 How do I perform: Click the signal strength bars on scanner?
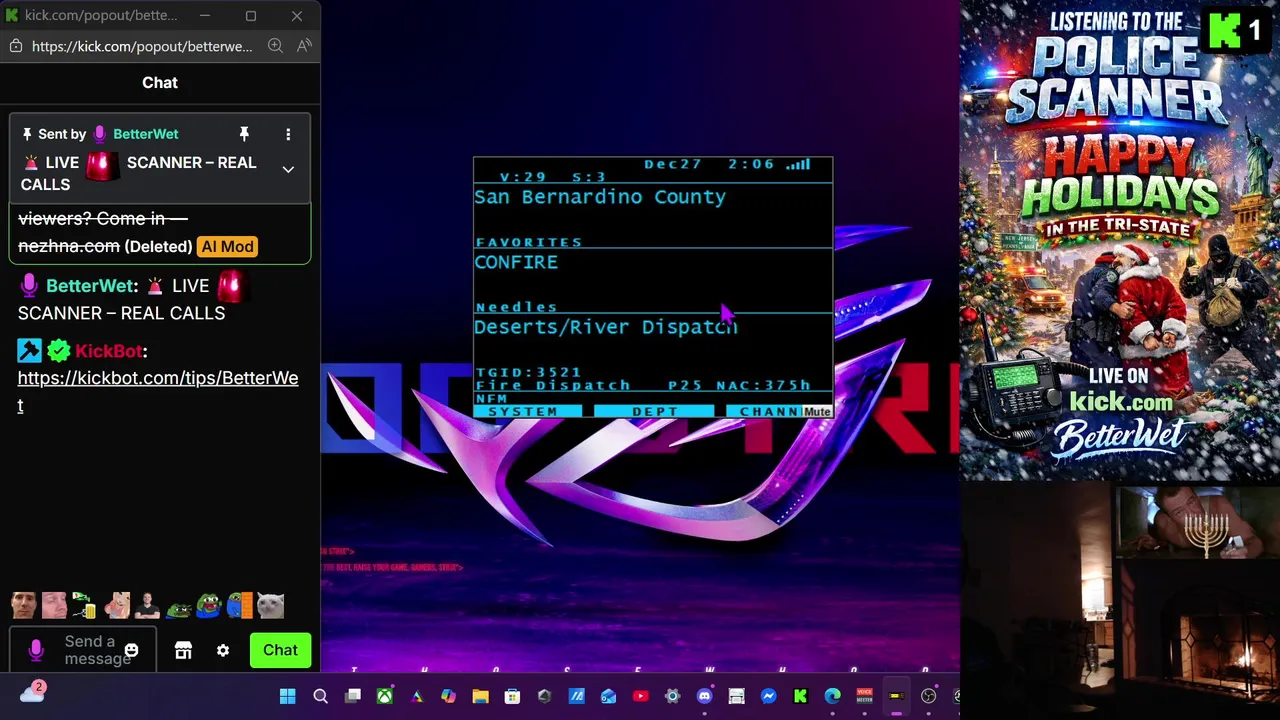798,164
